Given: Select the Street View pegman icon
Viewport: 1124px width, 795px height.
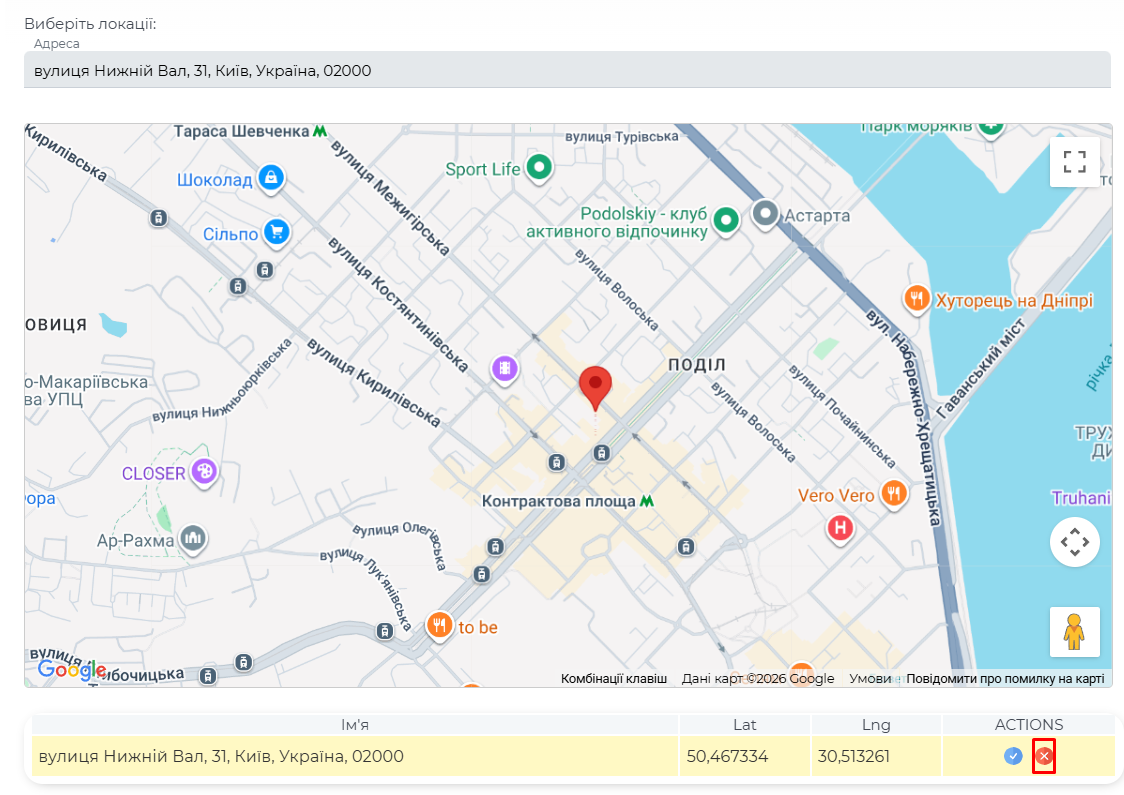Looking at the screenshot, I should 1074,632.
